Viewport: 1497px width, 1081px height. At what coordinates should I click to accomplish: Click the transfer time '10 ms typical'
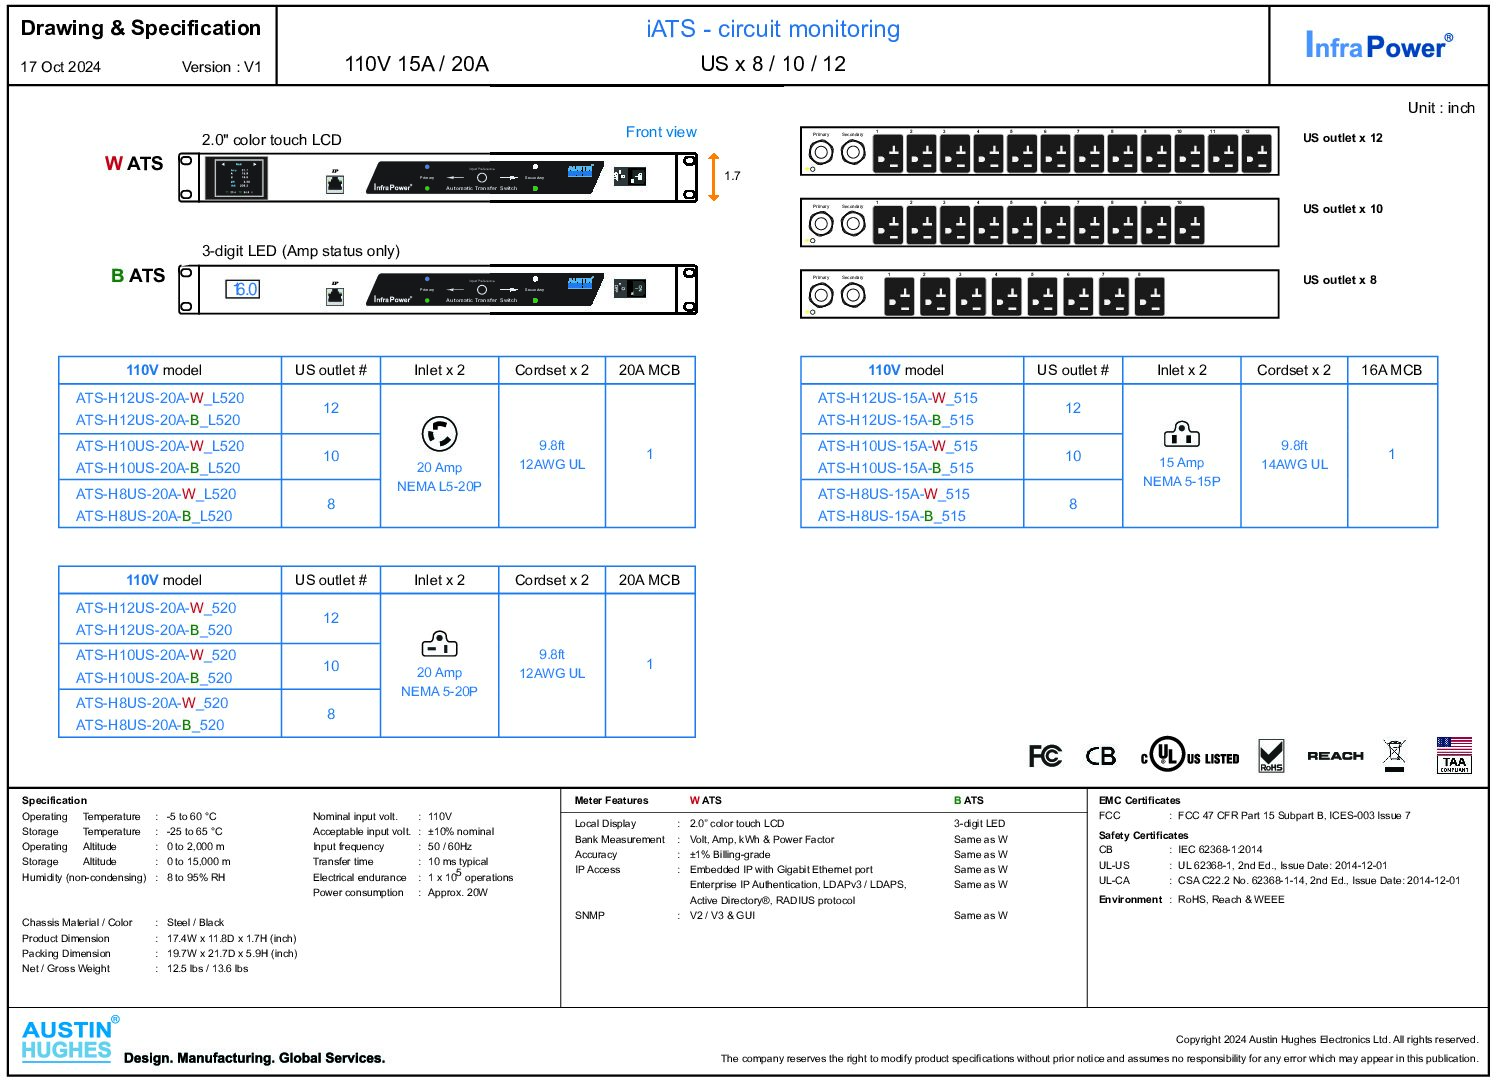[x=458, y=862]
